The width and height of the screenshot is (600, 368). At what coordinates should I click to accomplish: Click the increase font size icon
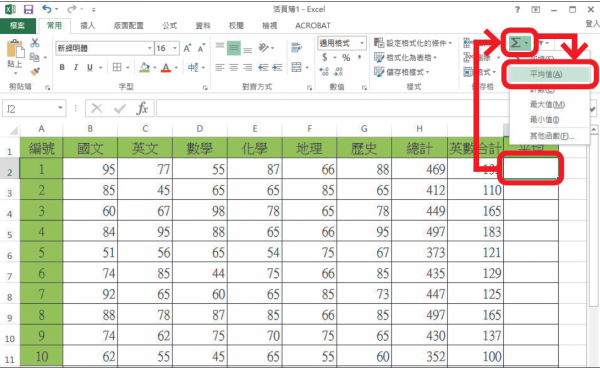click(187, 48)
